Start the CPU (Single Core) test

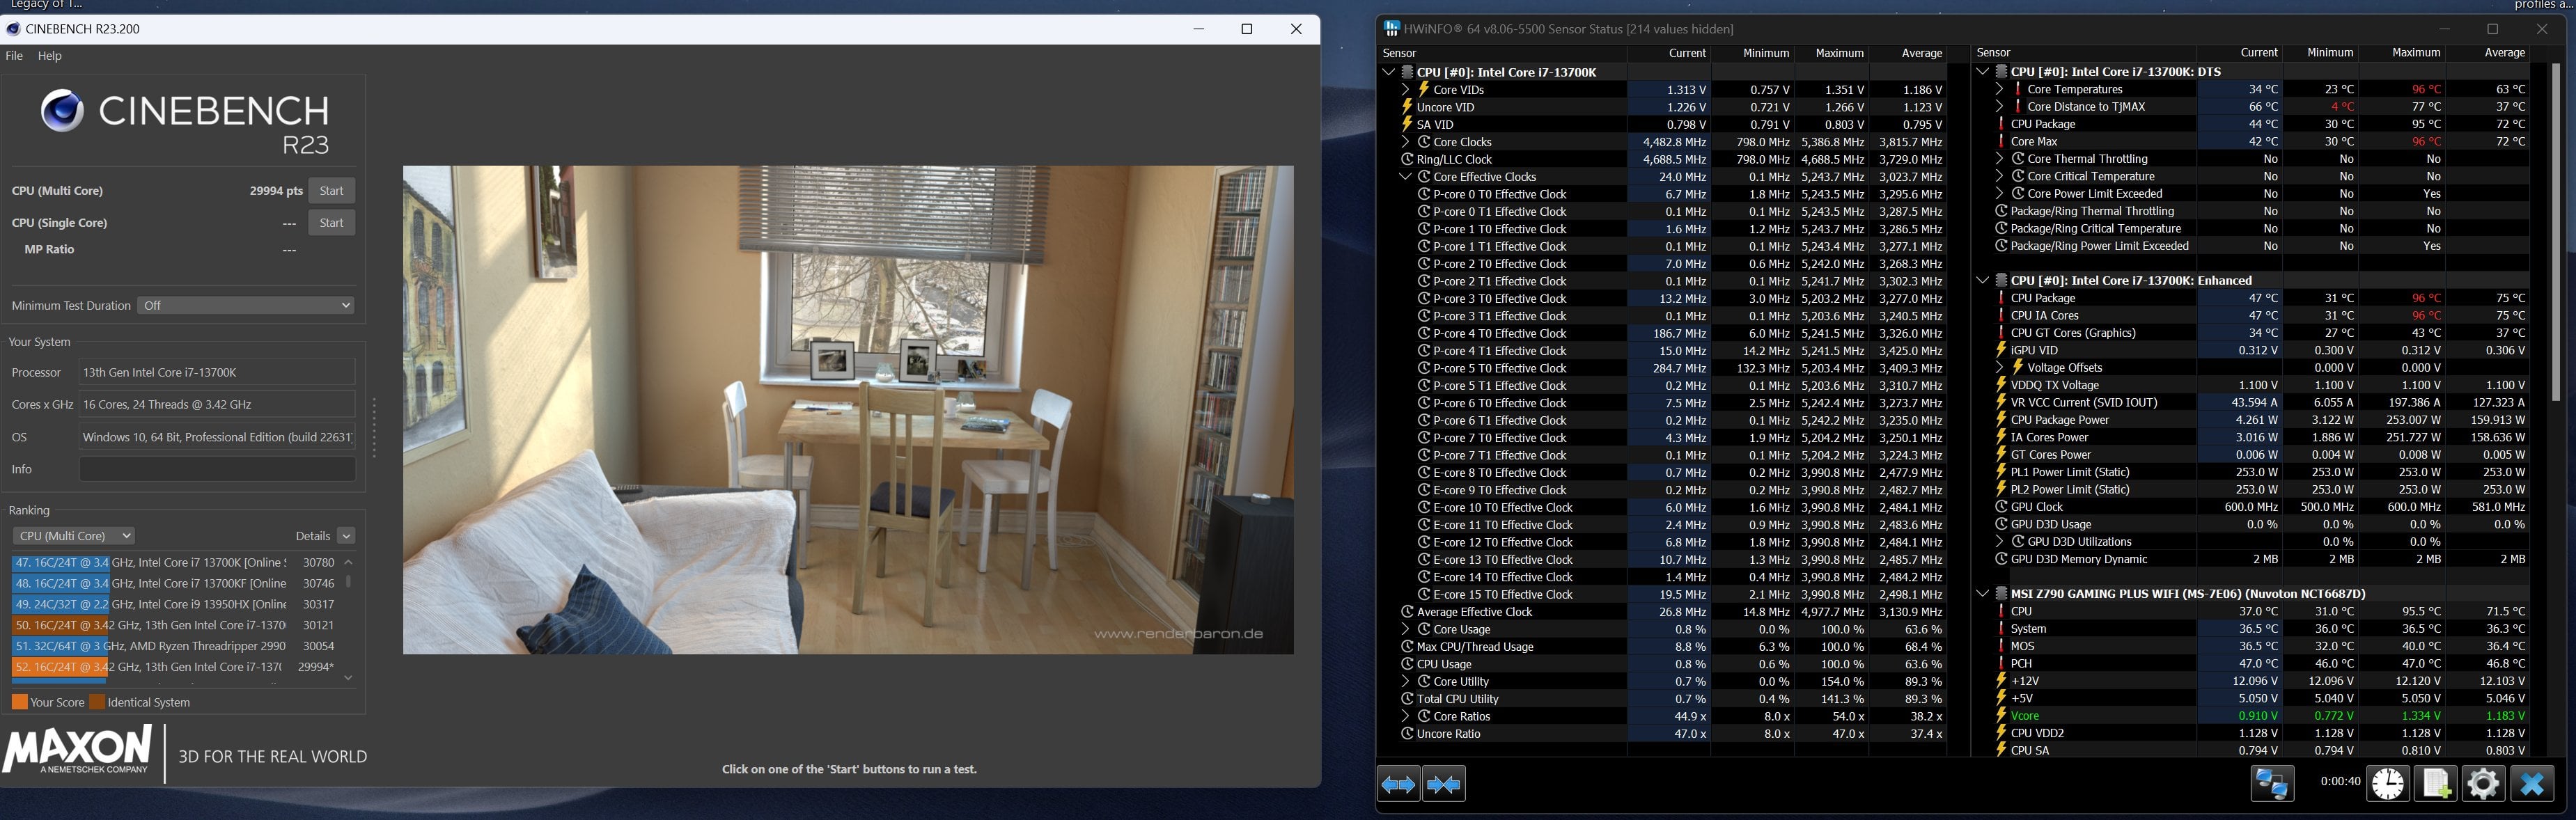tap(331, 223)
